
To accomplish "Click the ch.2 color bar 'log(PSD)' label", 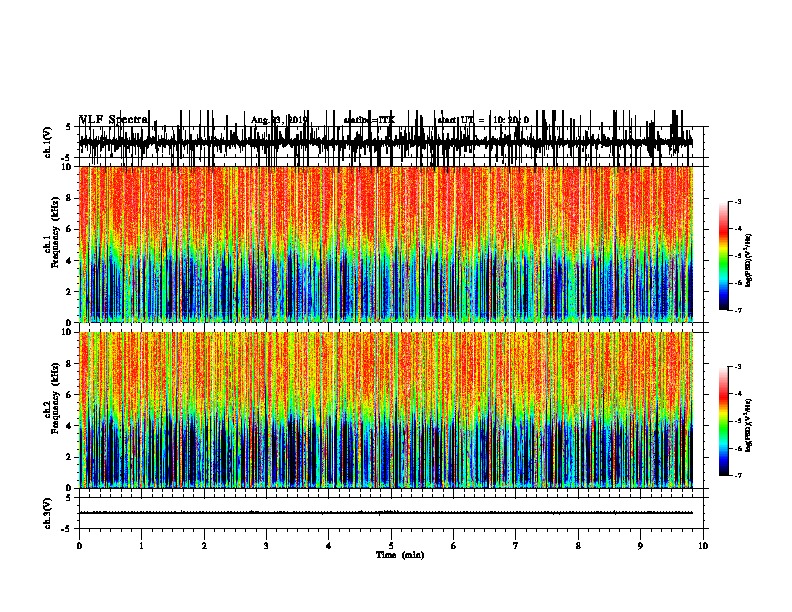I will click(749, 425).
